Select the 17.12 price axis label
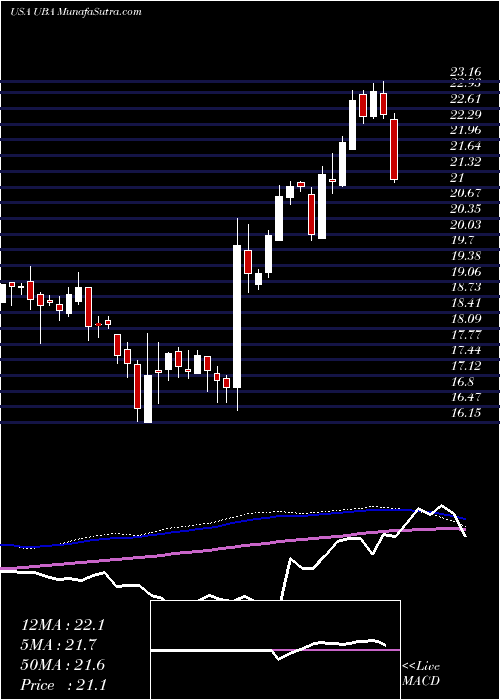Viewport: 500px width, 700px height. (465, 366)
